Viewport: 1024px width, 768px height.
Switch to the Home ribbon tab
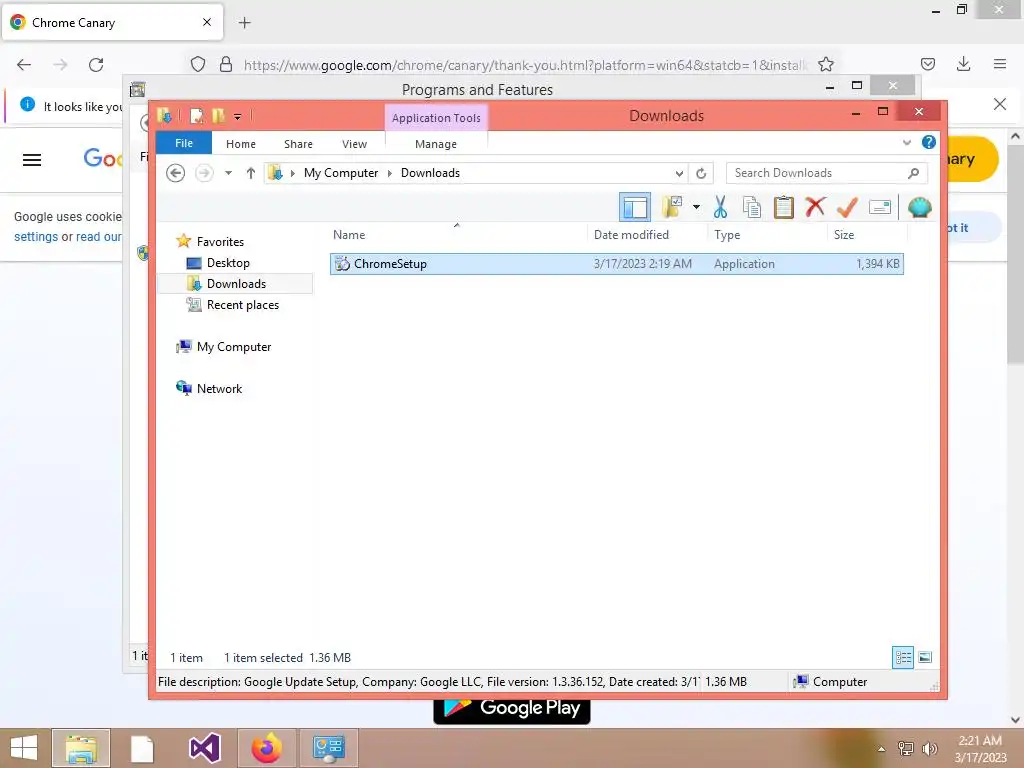pos(241,144)
